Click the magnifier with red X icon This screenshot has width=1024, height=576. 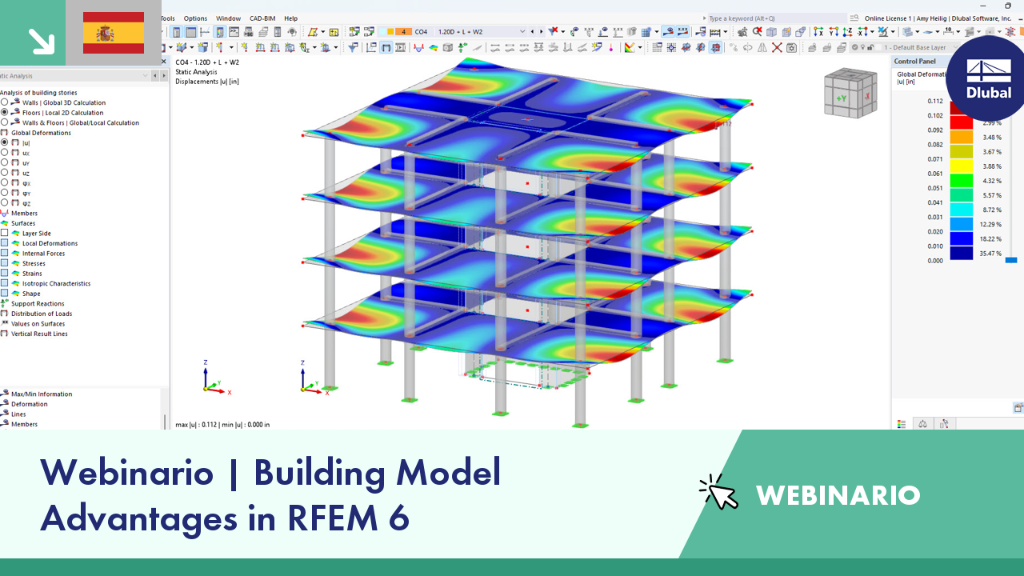[x=757, y=31]
